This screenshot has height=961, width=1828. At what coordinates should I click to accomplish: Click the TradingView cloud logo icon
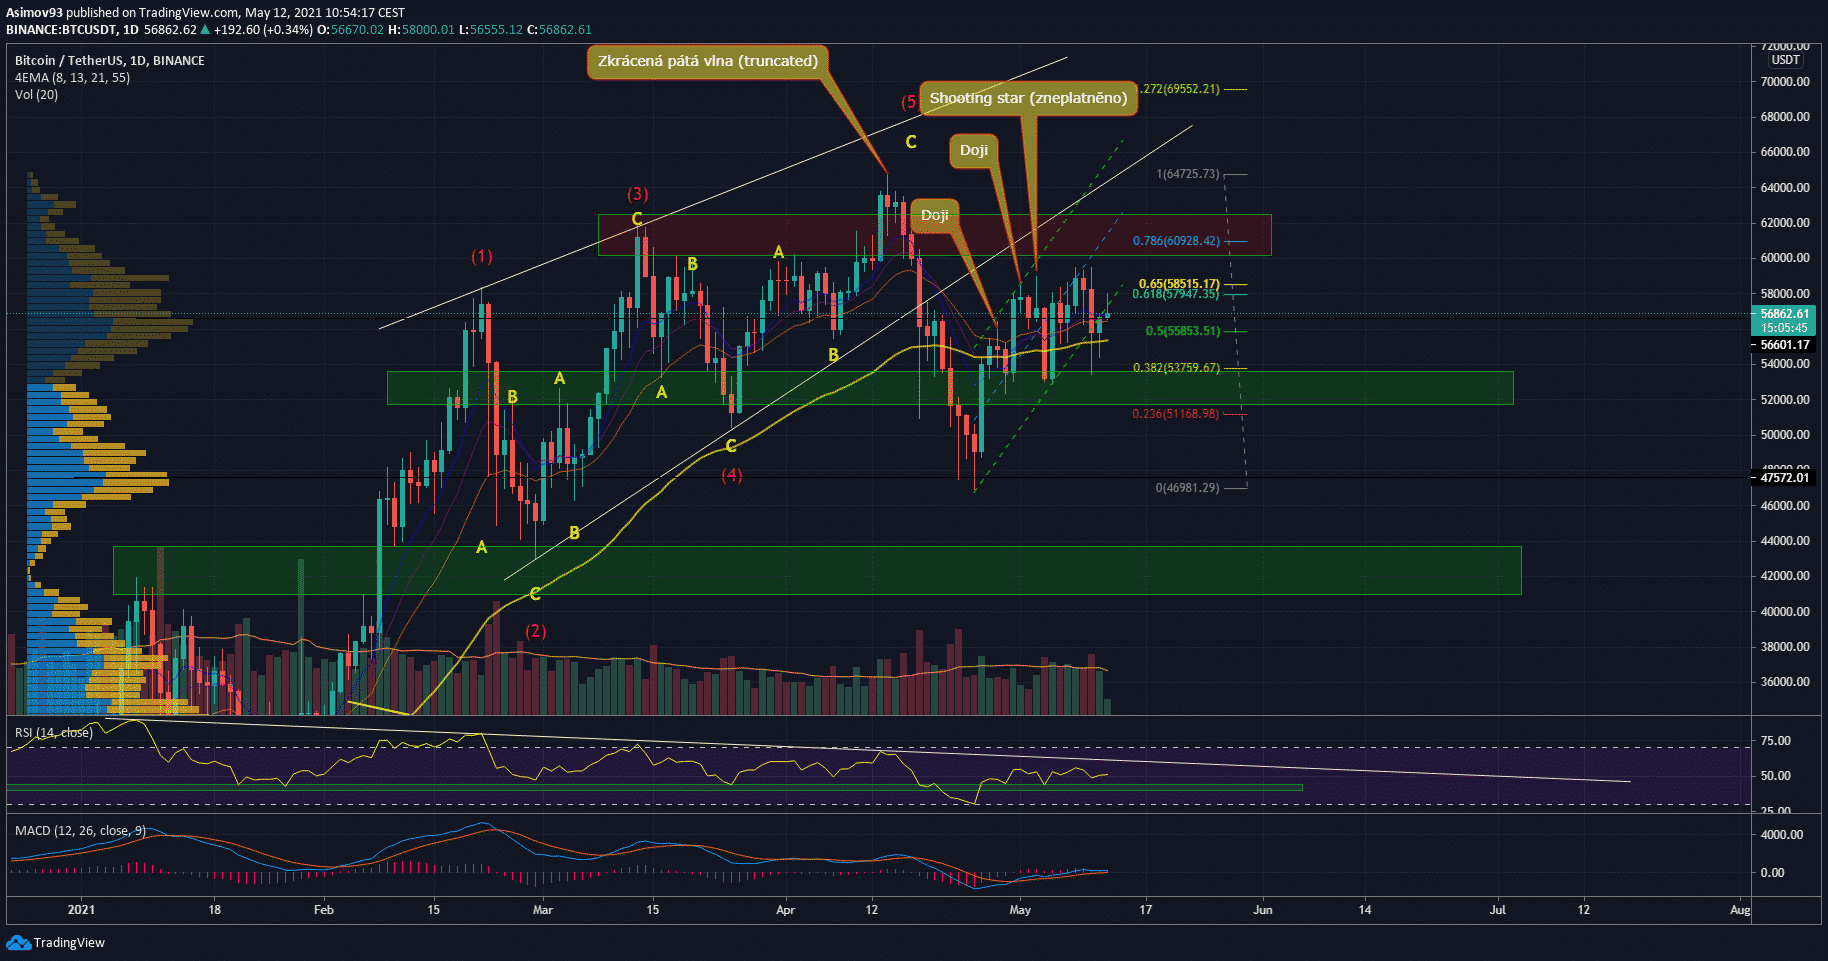coord(18,942)
